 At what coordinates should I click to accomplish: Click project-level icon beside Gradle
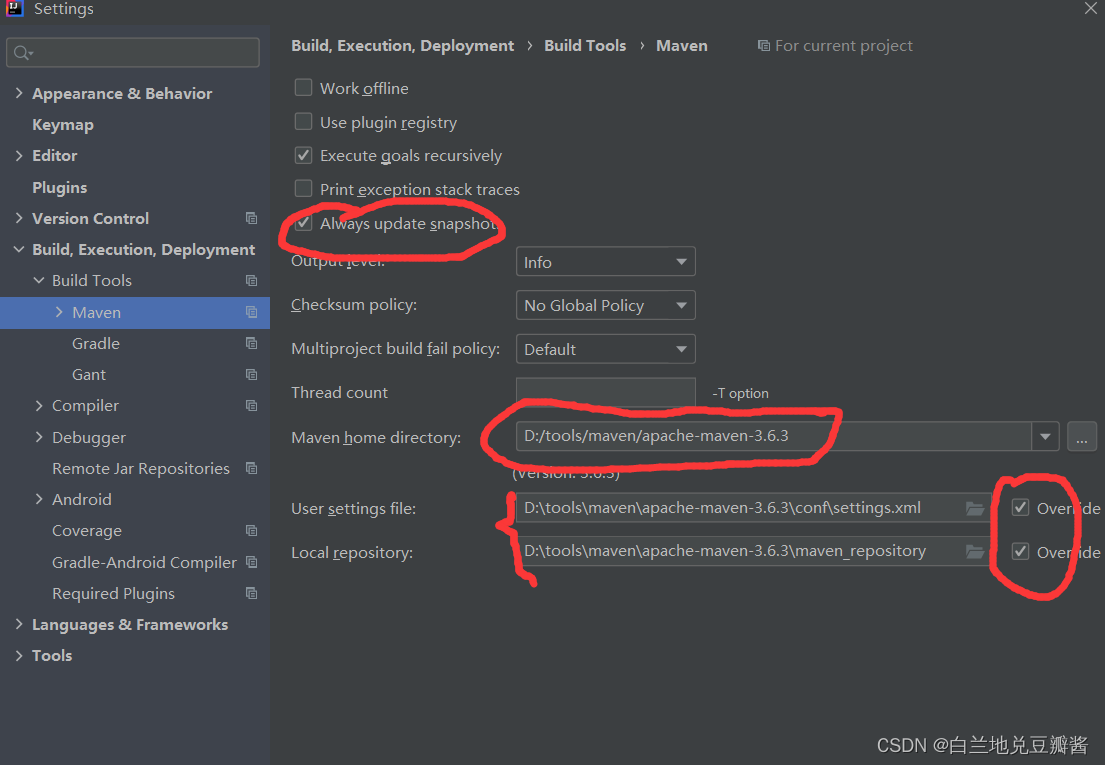point(252,343)
